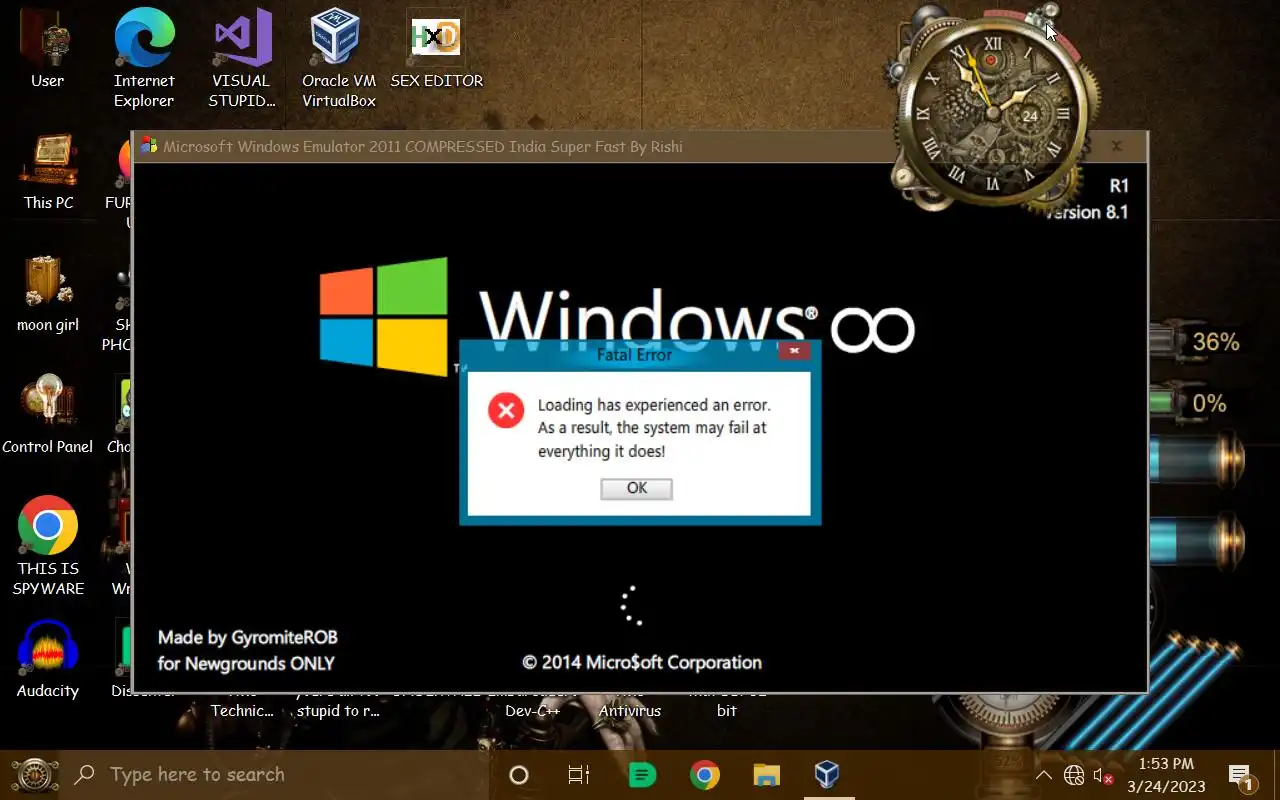Close the Windows Emulator window
Image resolution: width=1280 pixels, height=800 pixels.
click(1117, 147)
